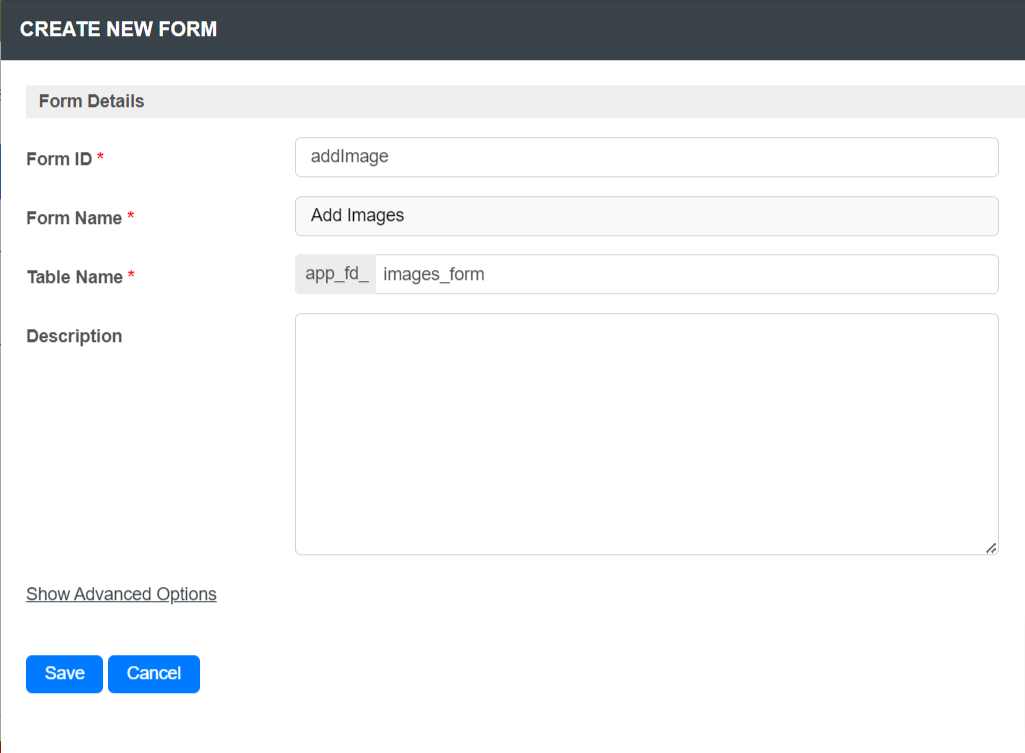
Task: Click the Table Name label
Action: tap(75, 277)
